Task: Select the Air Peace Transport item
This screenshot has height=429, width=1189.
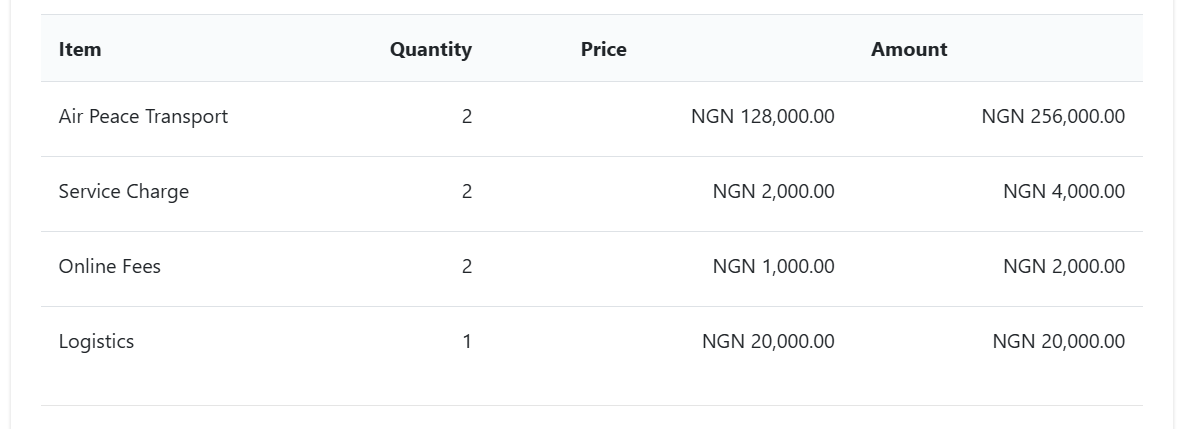Action: 143,117
